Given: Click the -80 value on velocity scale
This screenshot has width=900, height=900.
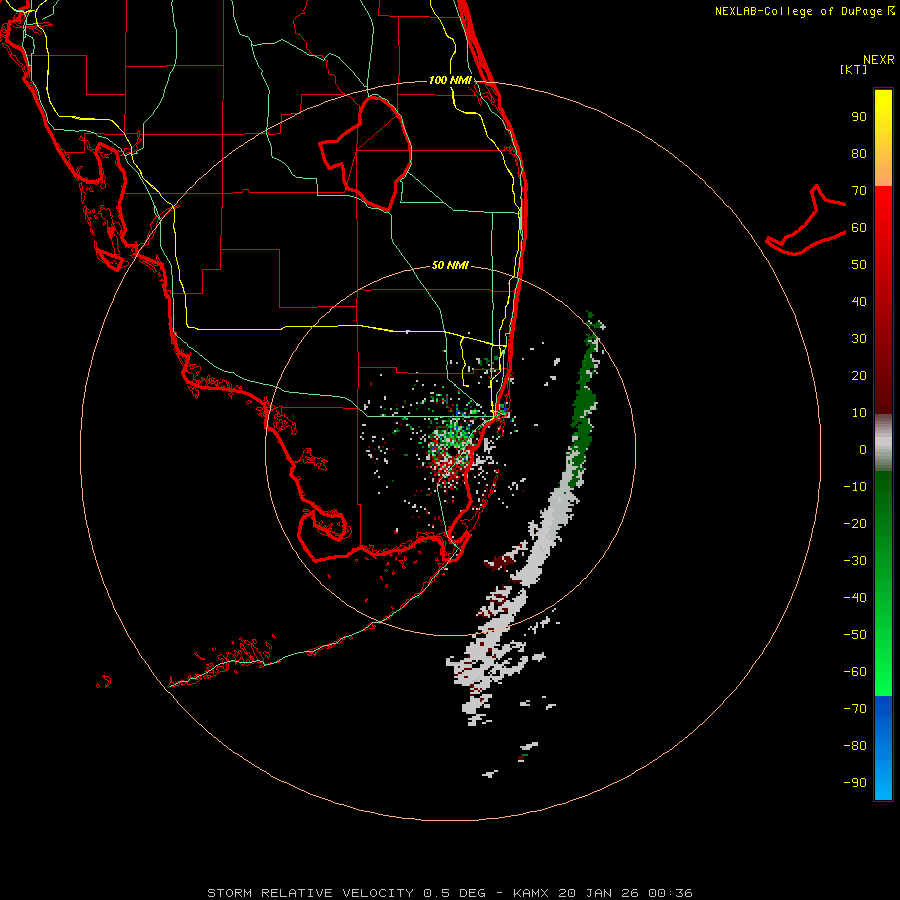Looking at the screenshot, I should pyautogui.click(x=855, y=746).
